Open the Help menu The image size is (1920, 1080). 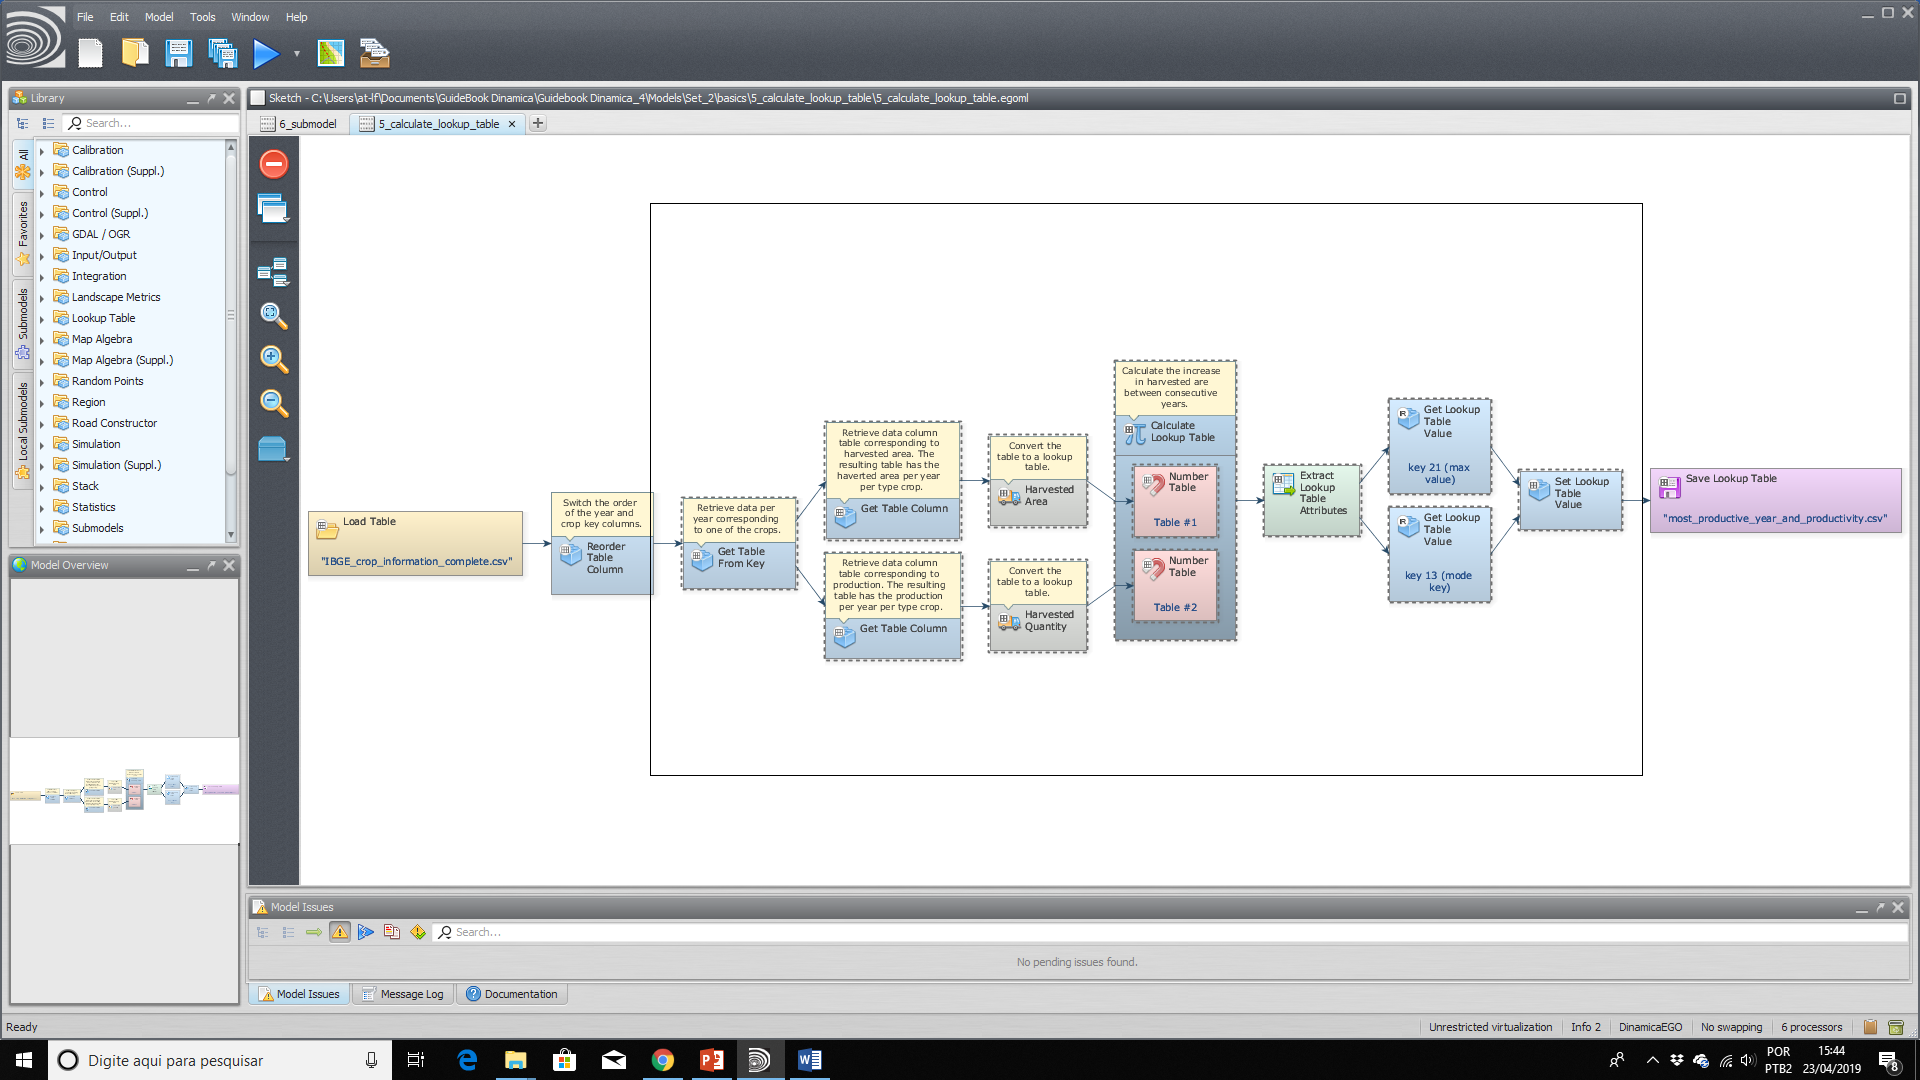pyautogui.click(x=297, y=17)
